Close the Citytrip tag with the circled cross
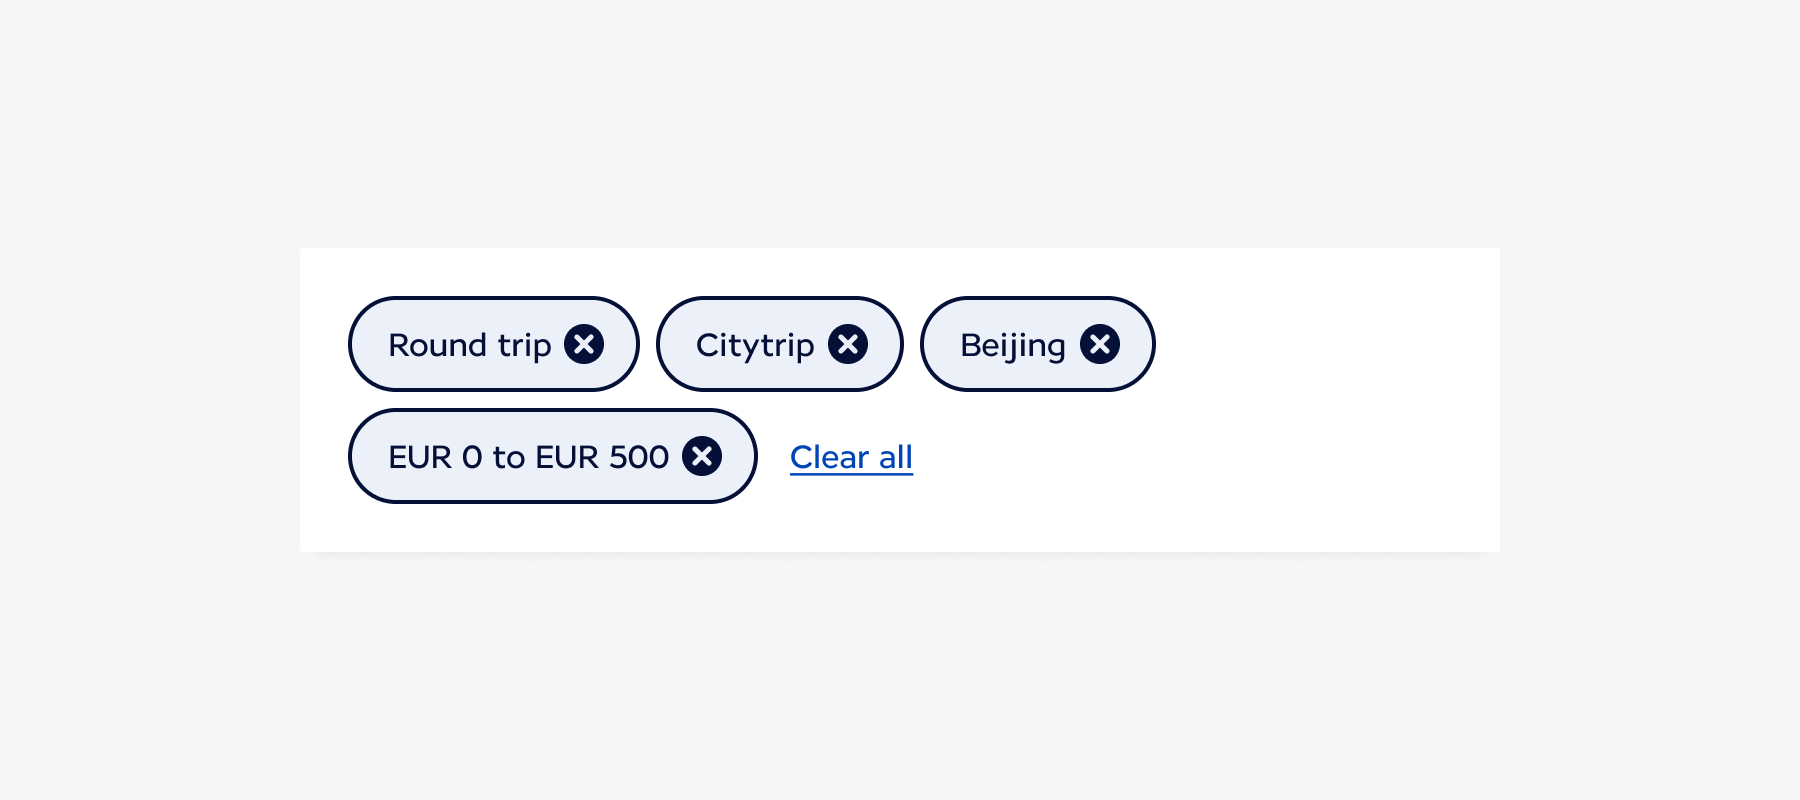 coord(848,344)
